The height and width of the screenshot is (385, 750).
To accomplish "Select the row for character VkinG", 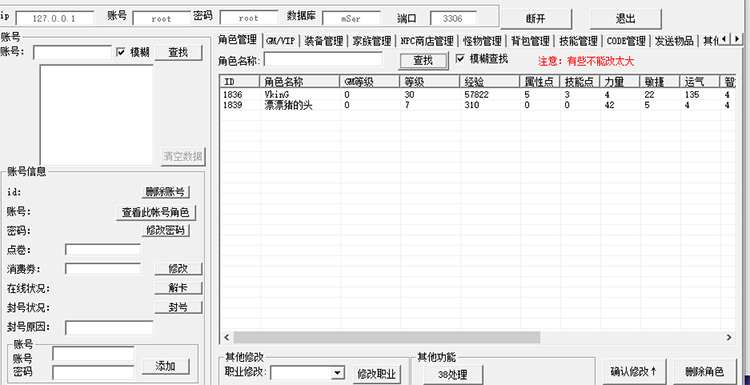I will 478,95.
